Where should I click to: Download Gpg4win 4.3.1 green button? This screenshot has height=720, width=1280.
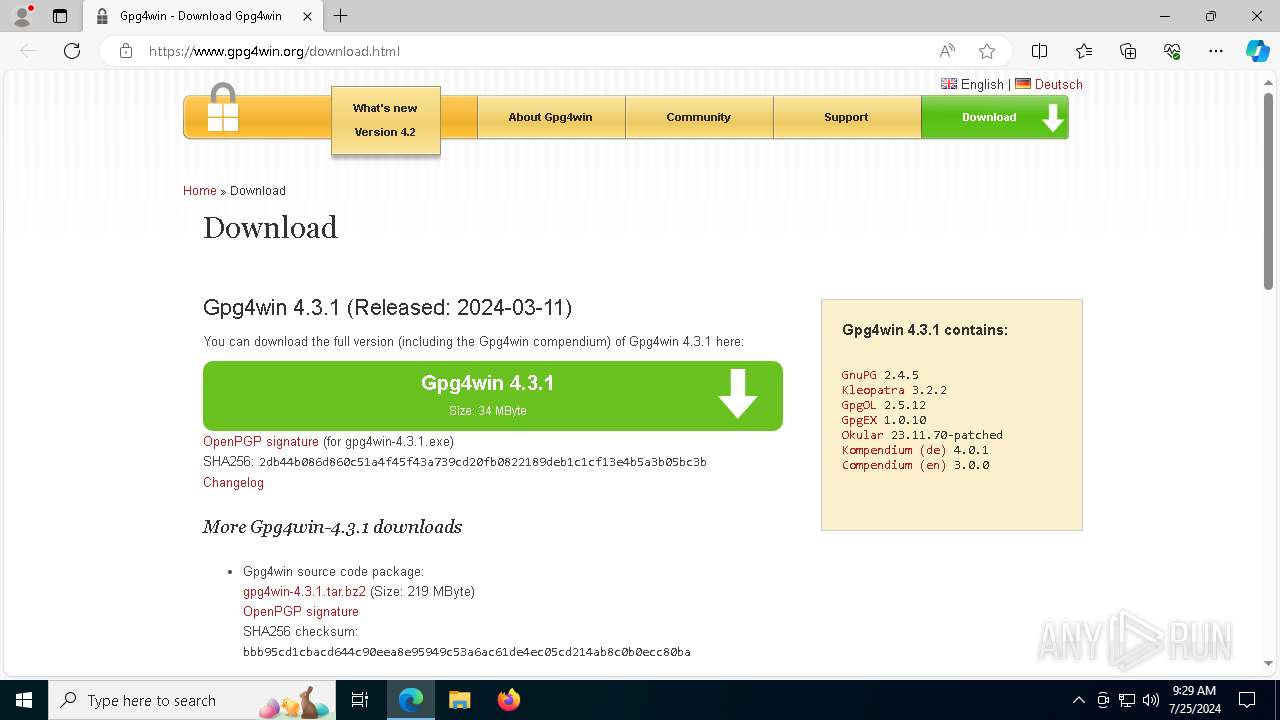[492, 396]
